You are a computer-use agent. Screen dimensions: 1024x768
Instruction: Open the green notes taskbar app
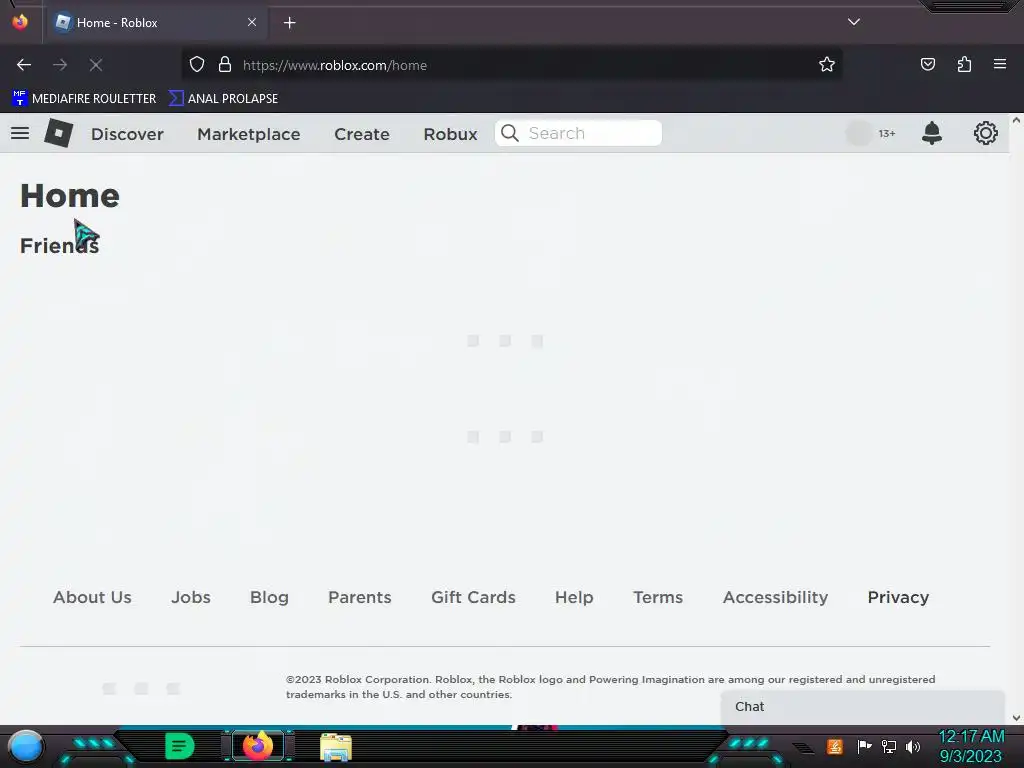click(x=180, y=746)
